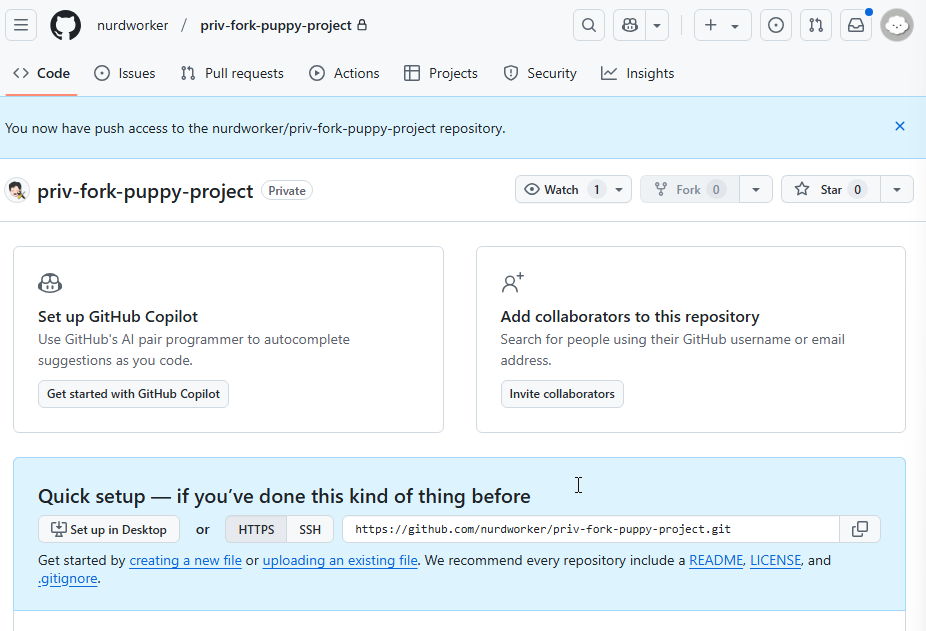Image resolution: width=926 pixels, height=631 pixels.
Task: Expand Copilot dropdown arrow in header
Action: tap(657, 25)
